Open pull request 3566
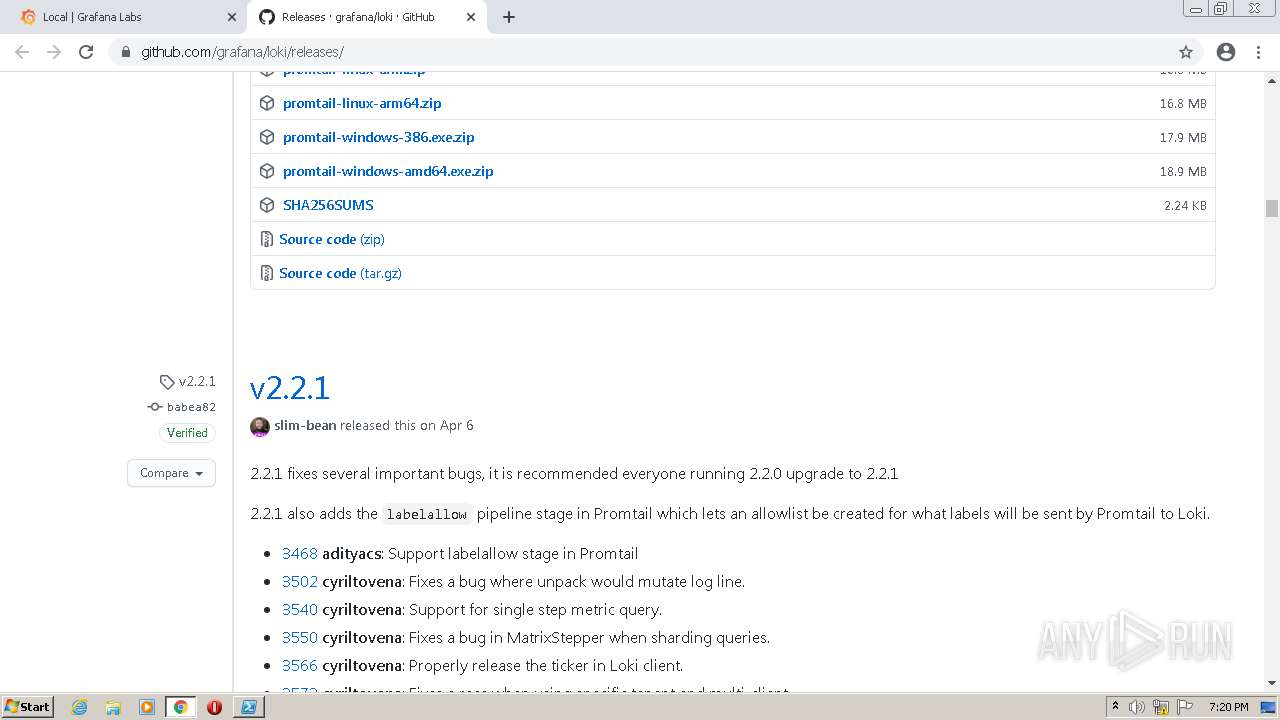 click(x=300, y=665)
